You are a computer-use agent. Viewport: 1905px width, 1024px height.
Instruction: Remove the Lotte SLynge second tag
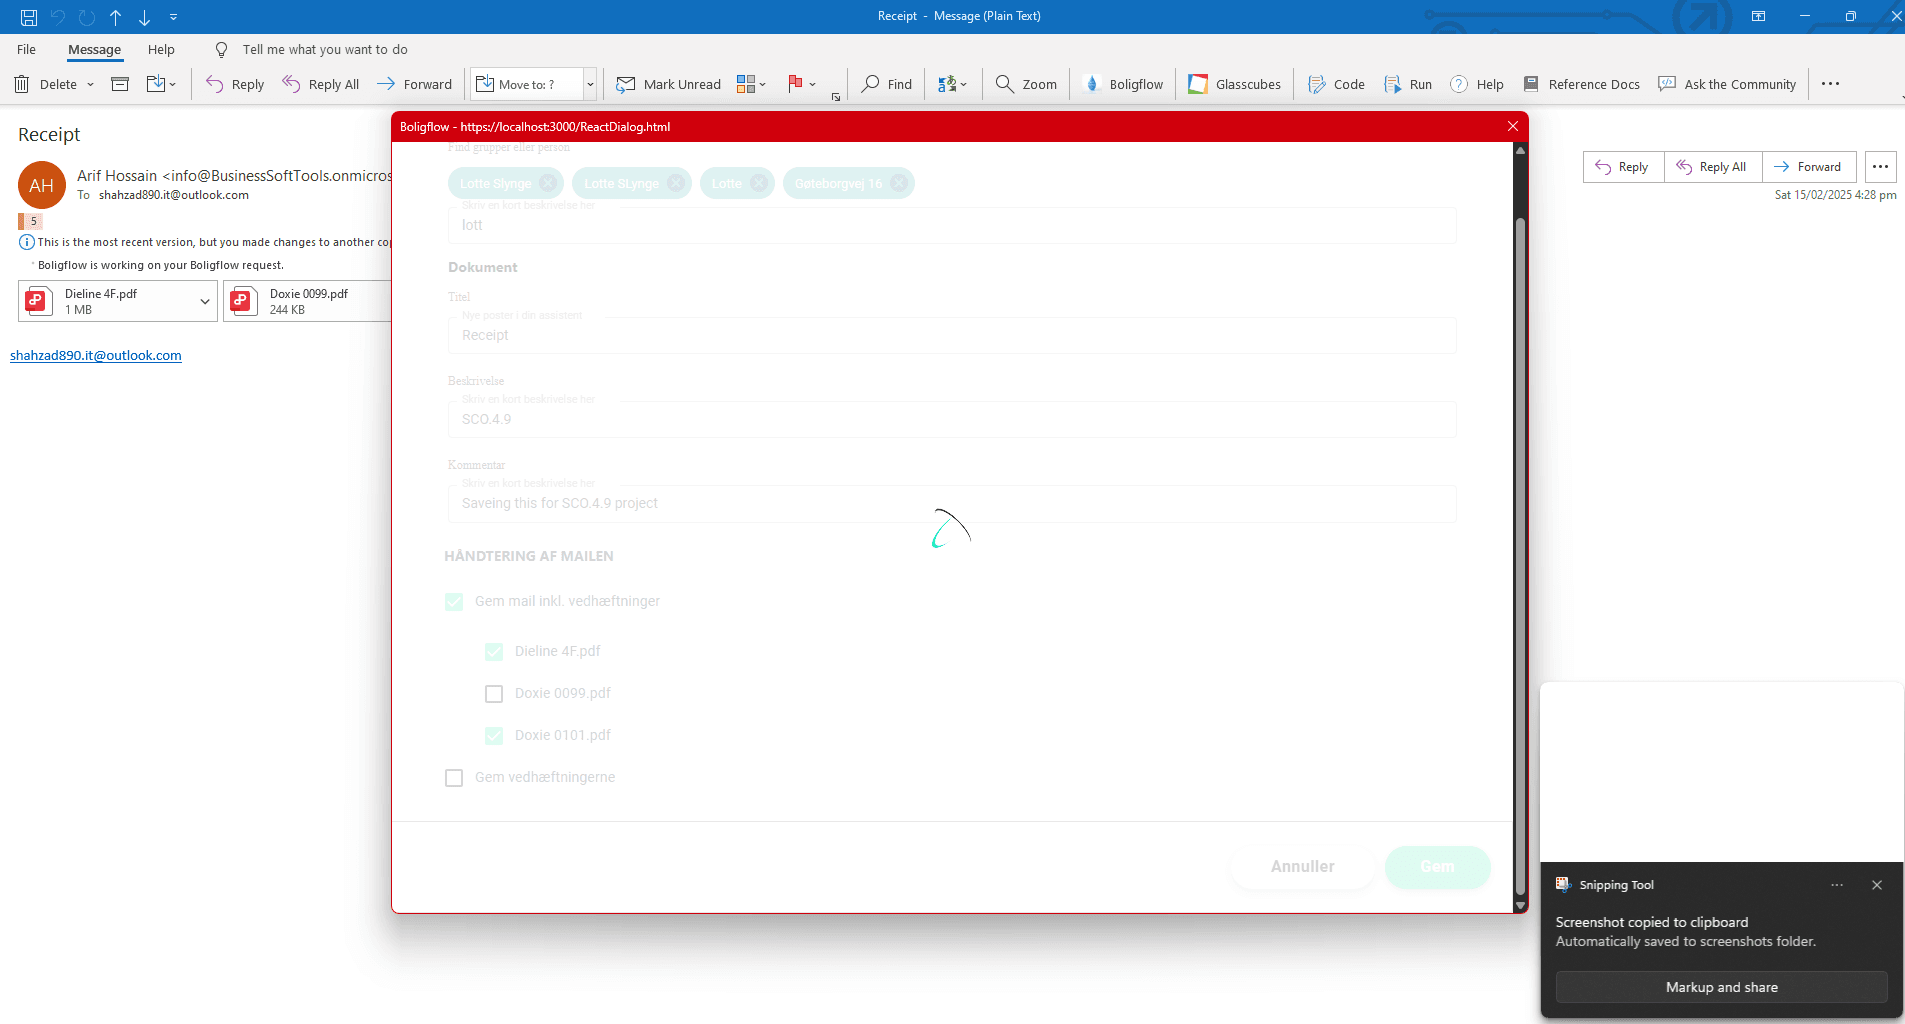(676, 183)
